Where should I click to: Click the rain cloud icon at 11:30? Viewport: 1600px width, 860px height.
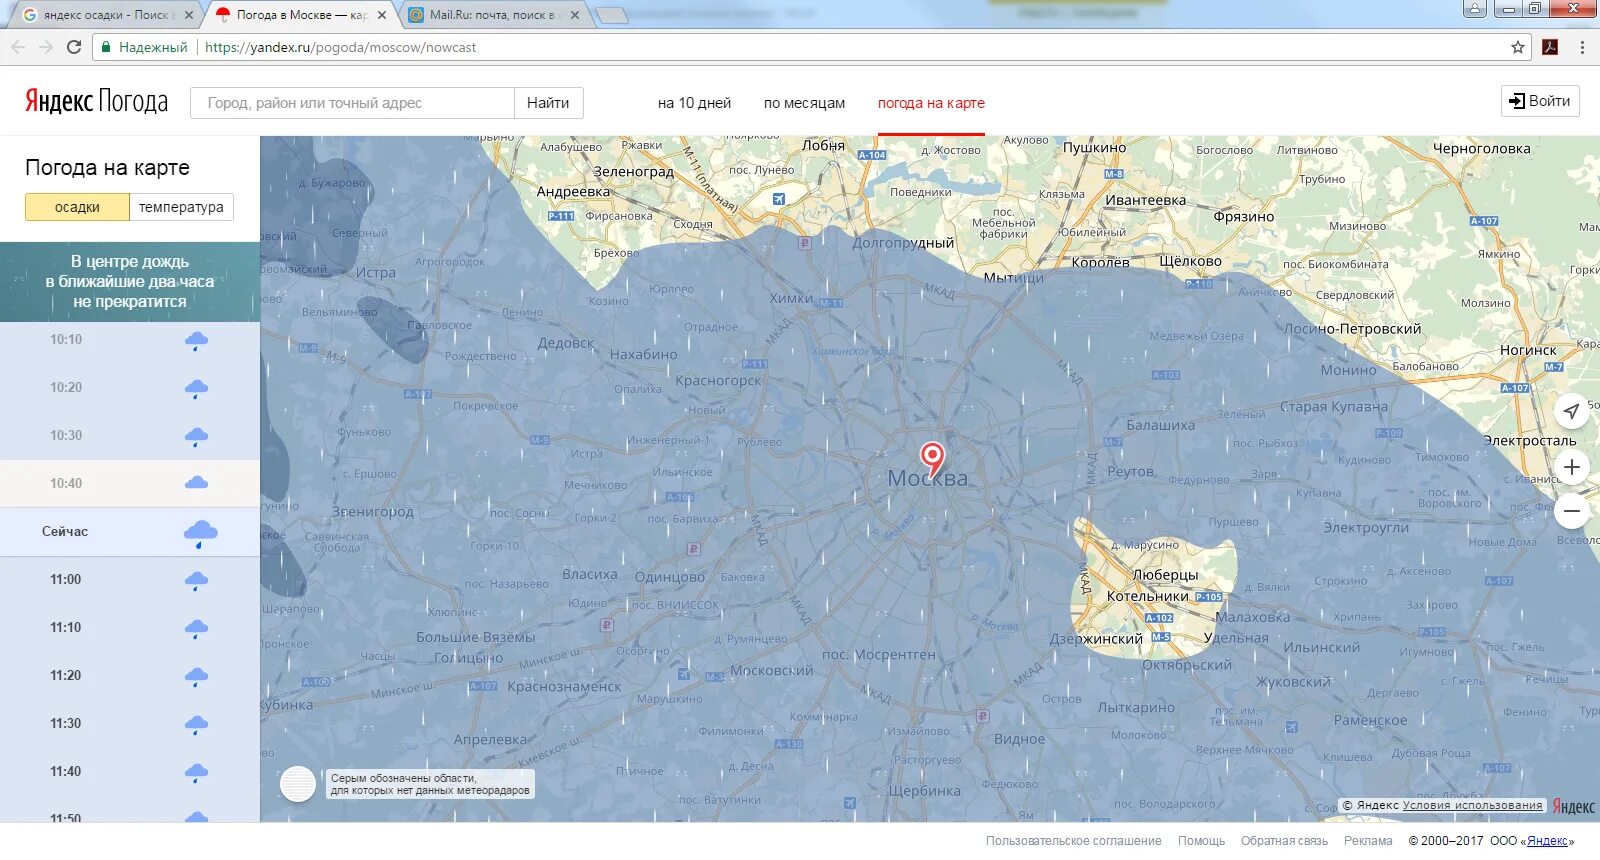pos(196,725)
